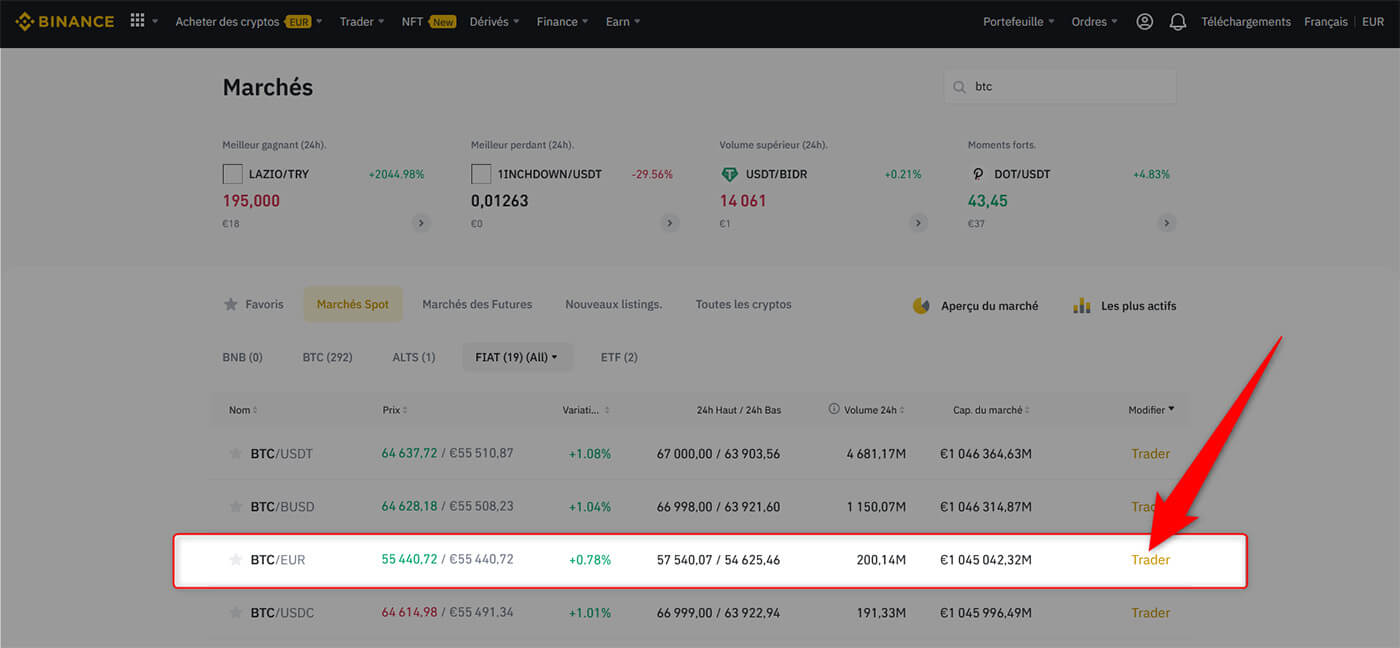Open Aperçu du marché link

(990, 306)
